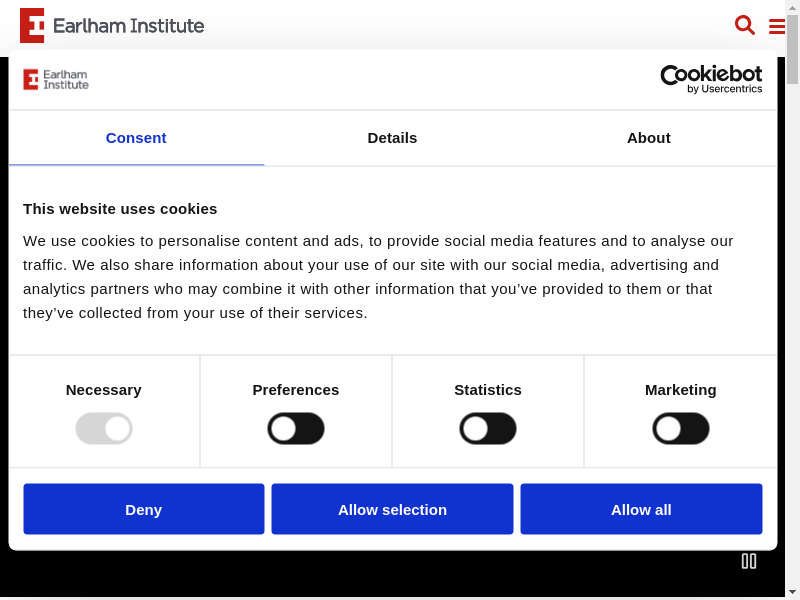Open the About tab
The image size is (800, 600).
[648, 138]
